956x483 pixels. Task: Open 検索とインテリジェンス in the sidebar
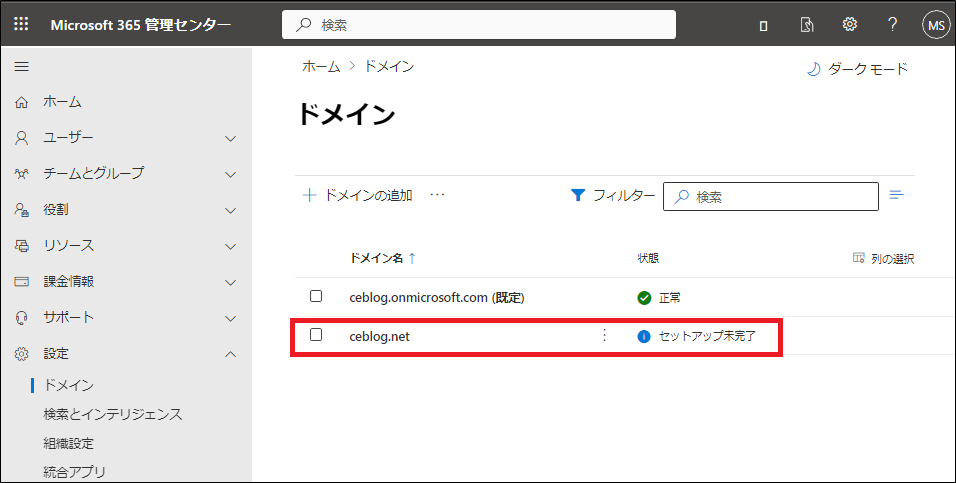tap(113, 415)
